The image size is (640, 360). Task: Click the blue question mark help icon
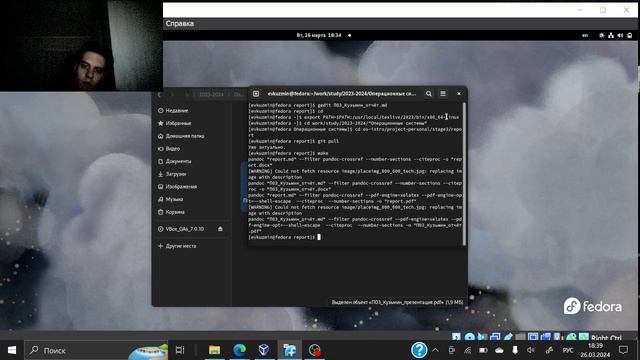[x=419, y=350]
